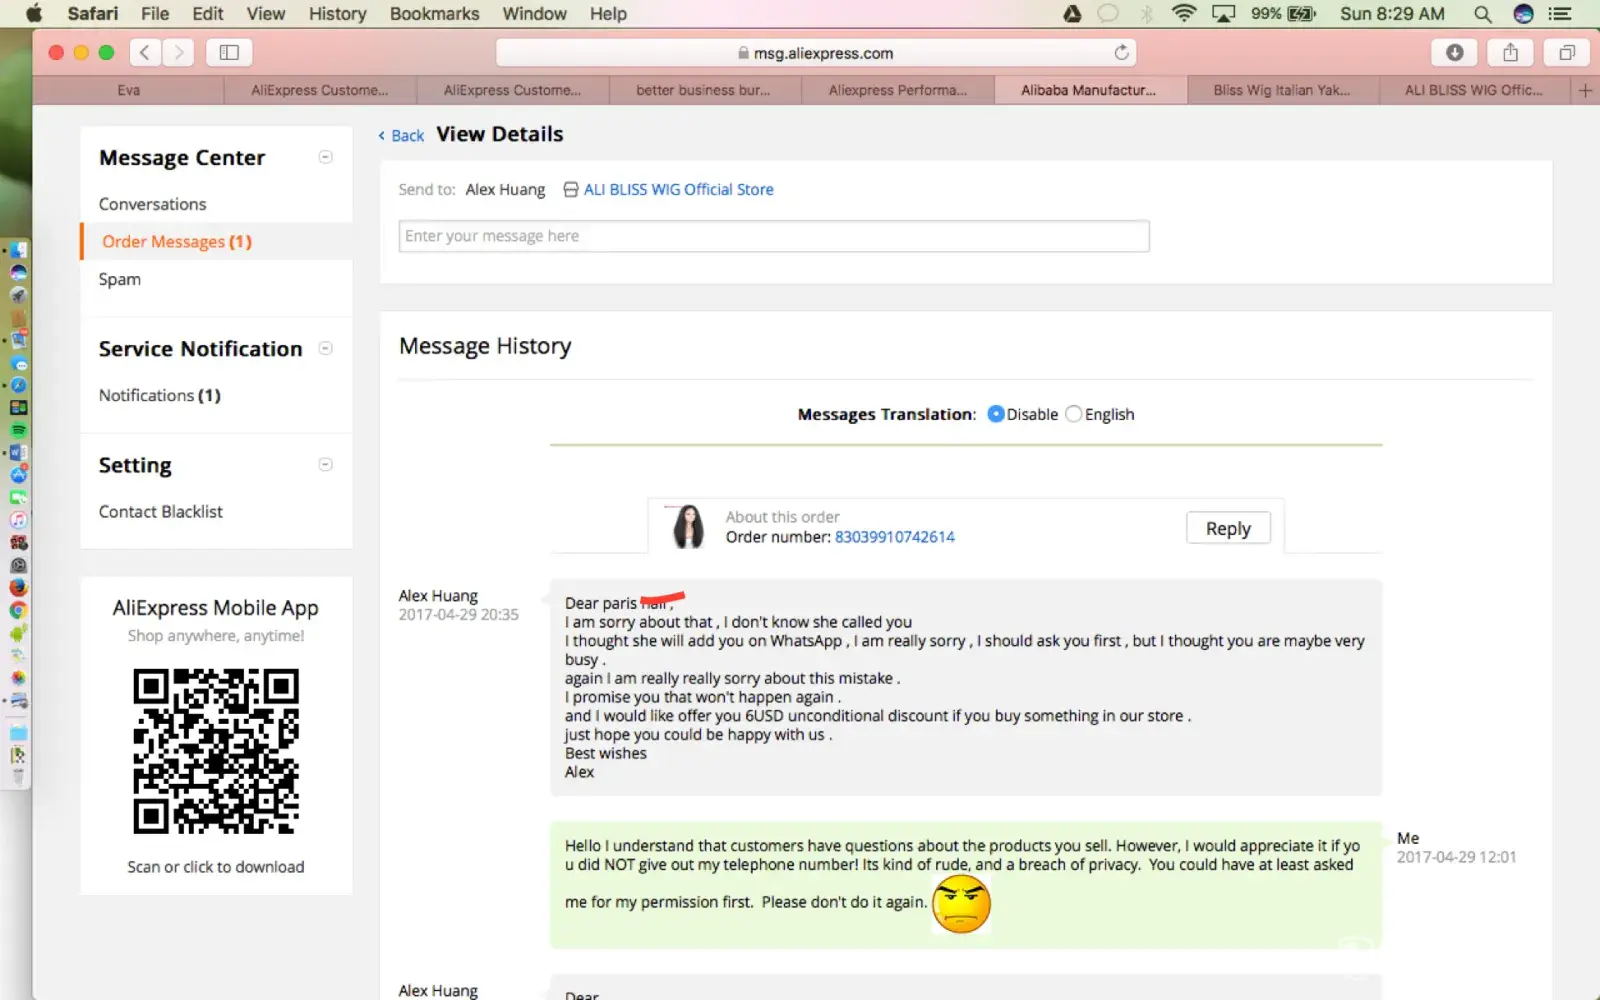Reload the page using the refresh icon
The height and width of the screenshot is (1000, 1600).
[x=1121, y=53]
